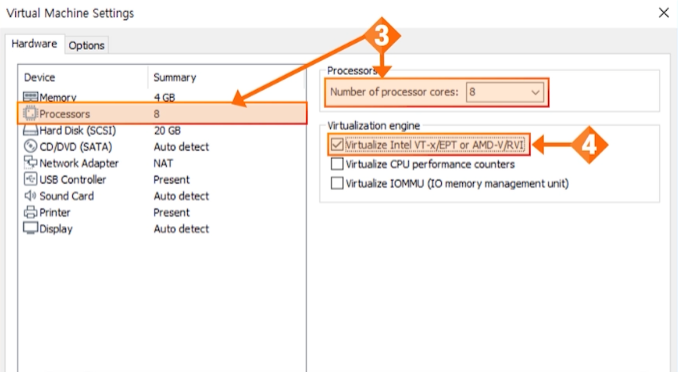Click Auto detect summary for Sound Card
This screenshot has width=678, height=372.
tap(181, 196)
